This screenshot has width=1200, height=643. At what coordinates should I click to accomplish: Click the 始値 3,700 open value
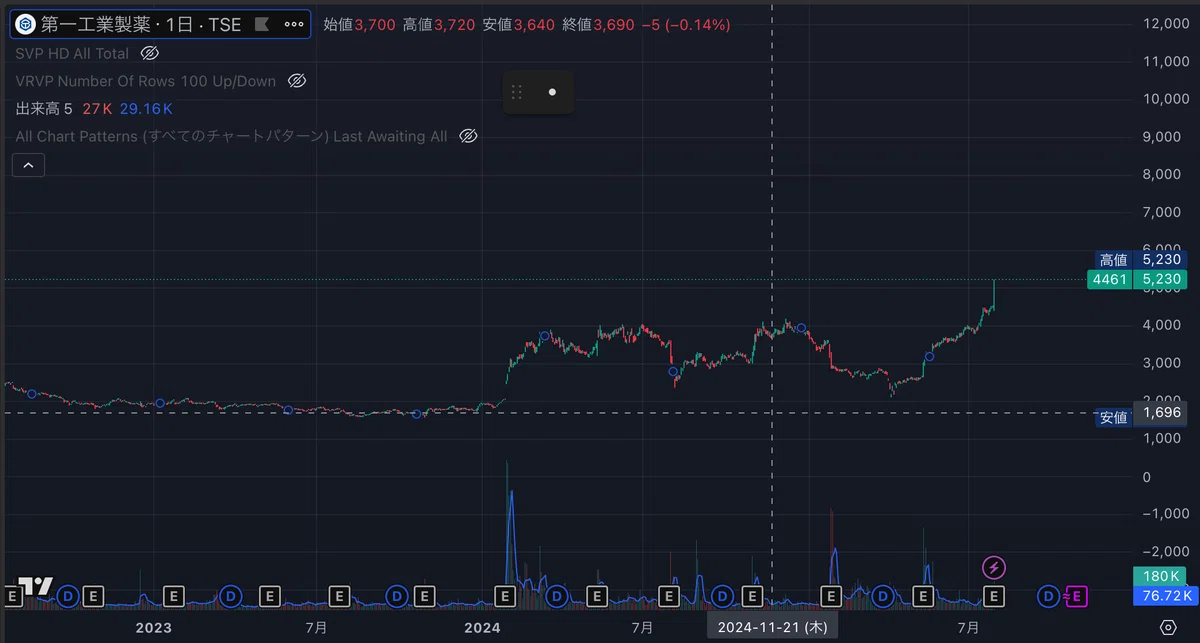click(x=360, y=24)
